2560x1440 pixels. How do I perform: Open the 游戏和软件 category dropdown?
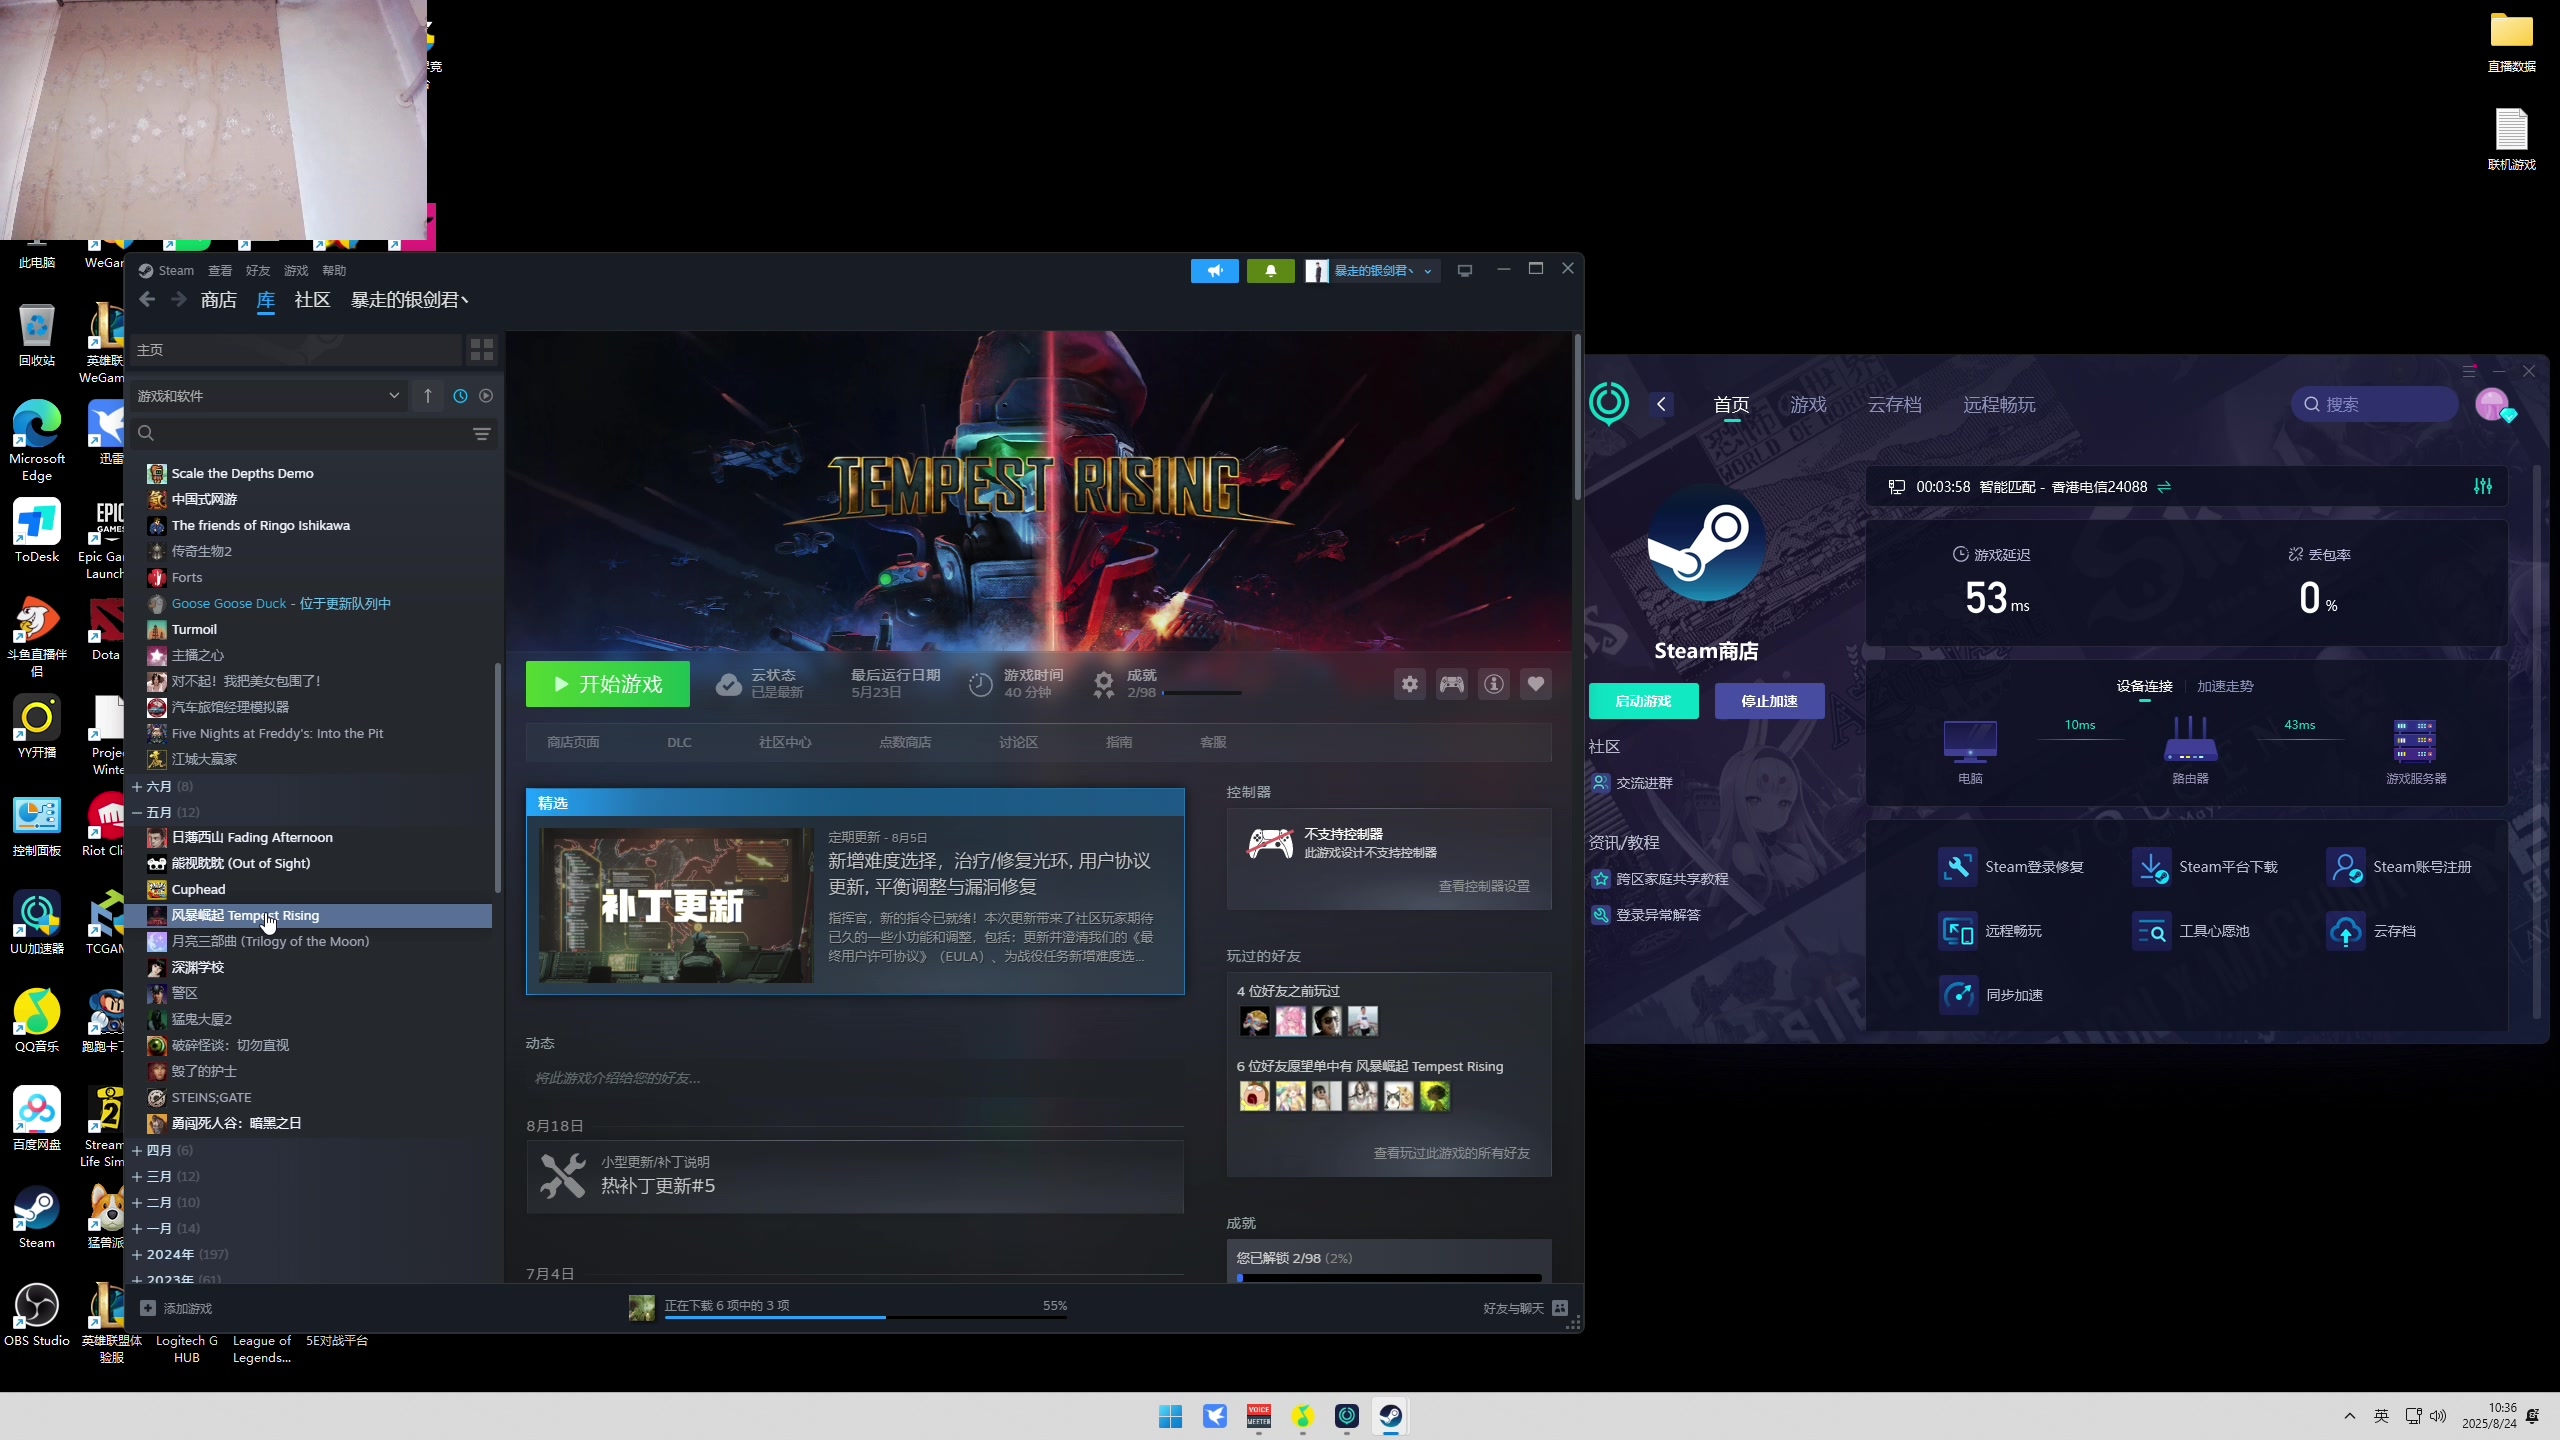point(268,396)
